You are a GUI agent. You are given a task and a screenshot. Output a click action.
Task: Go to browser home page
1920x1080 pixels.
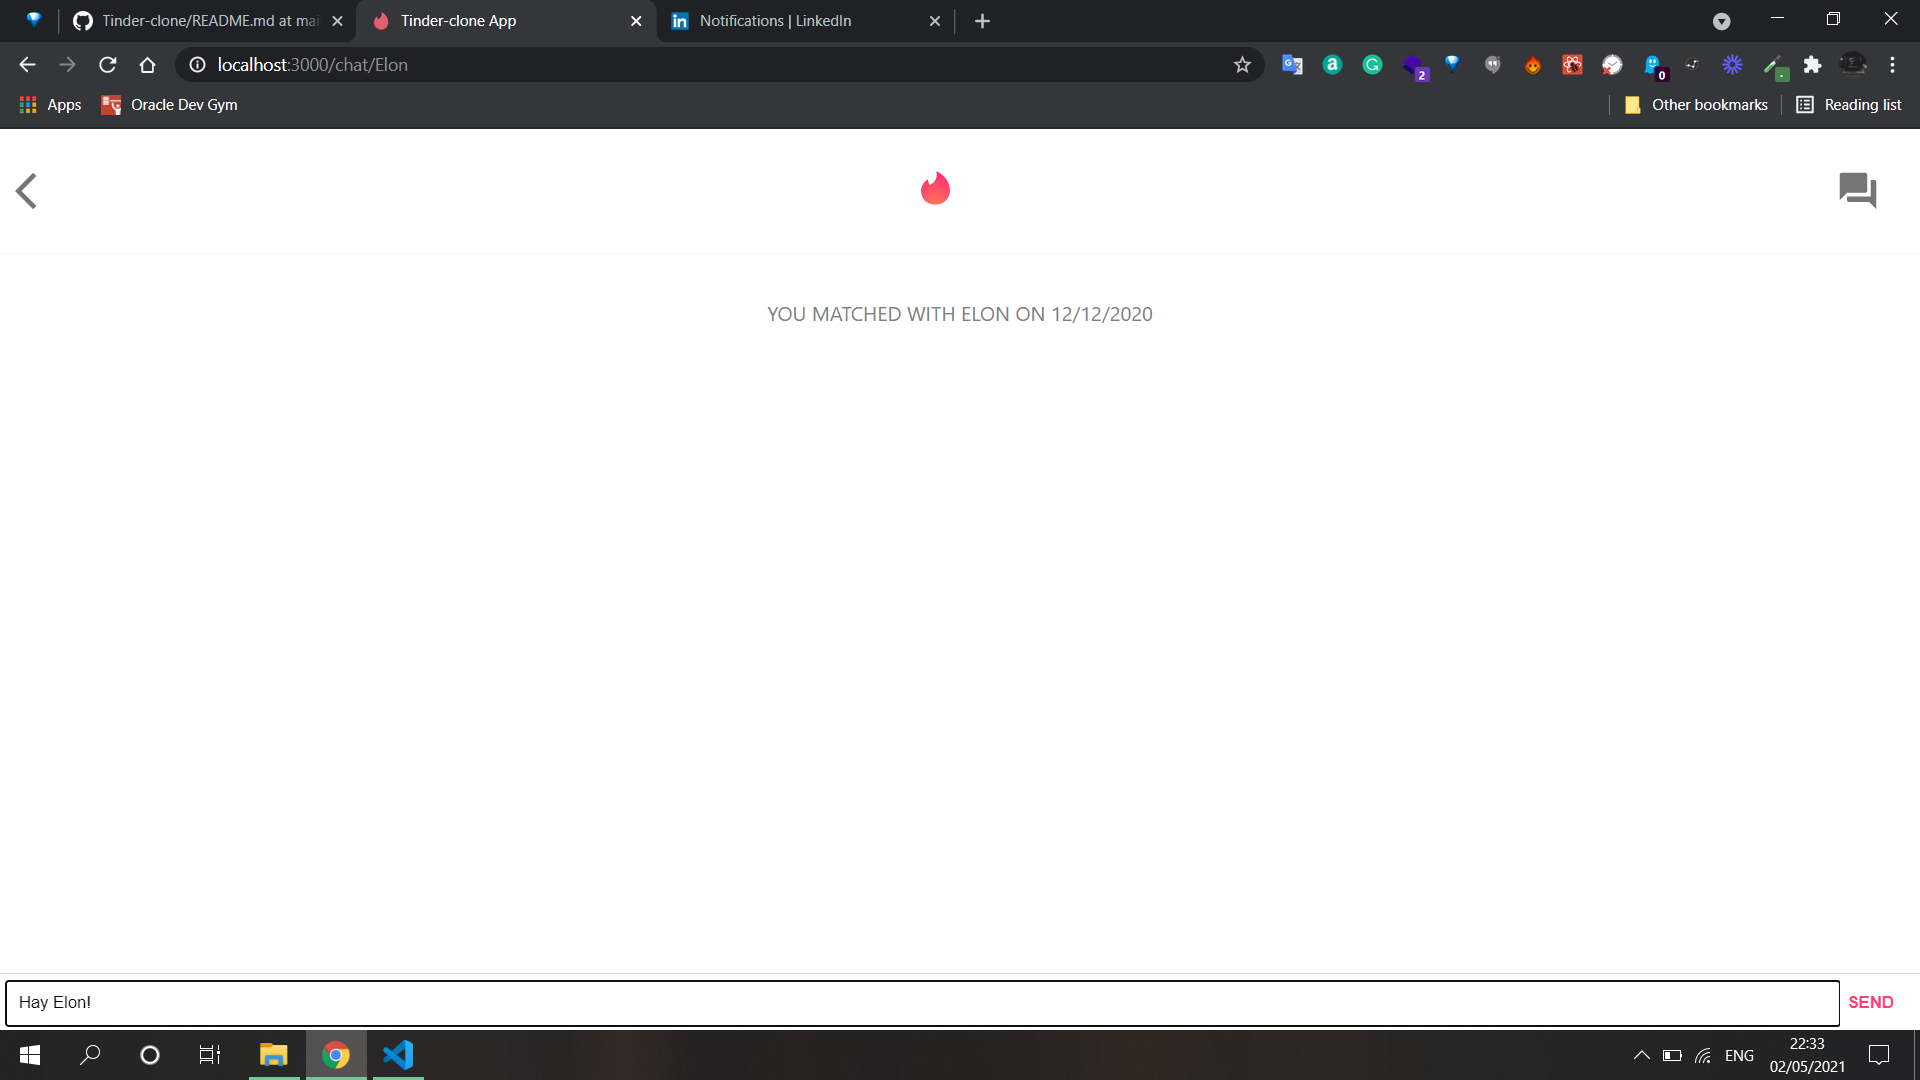[148, 65]
